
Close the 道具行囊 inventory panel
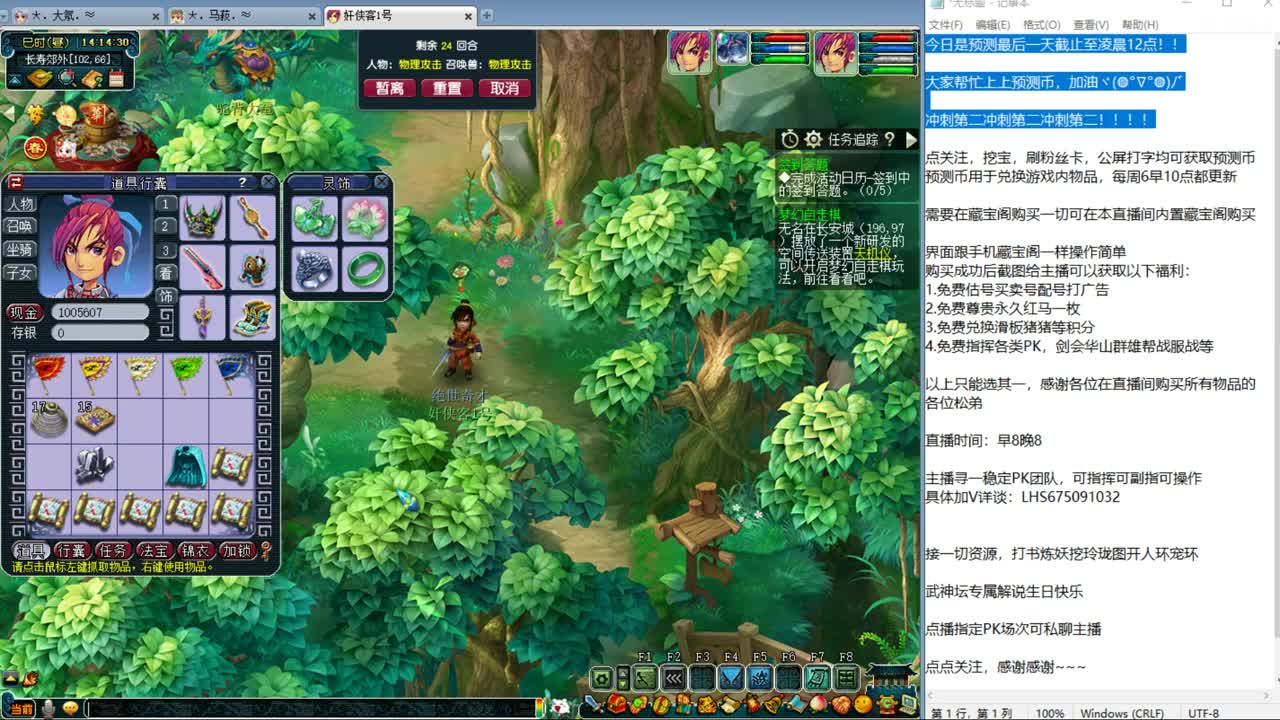[268, 183]
